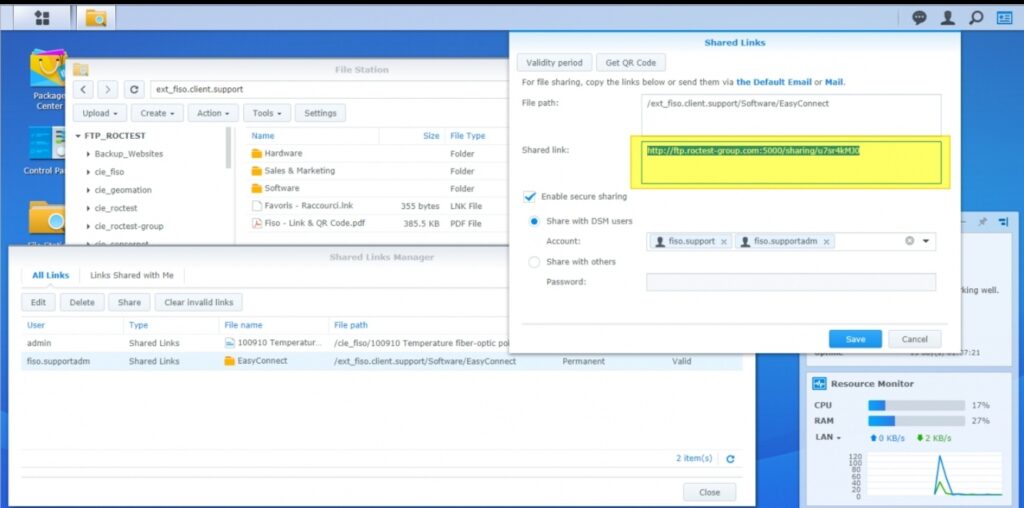Expand the cie_fiso folder tree node
The height and width of the screenshot is (508, 1024).
pos(89,172)
